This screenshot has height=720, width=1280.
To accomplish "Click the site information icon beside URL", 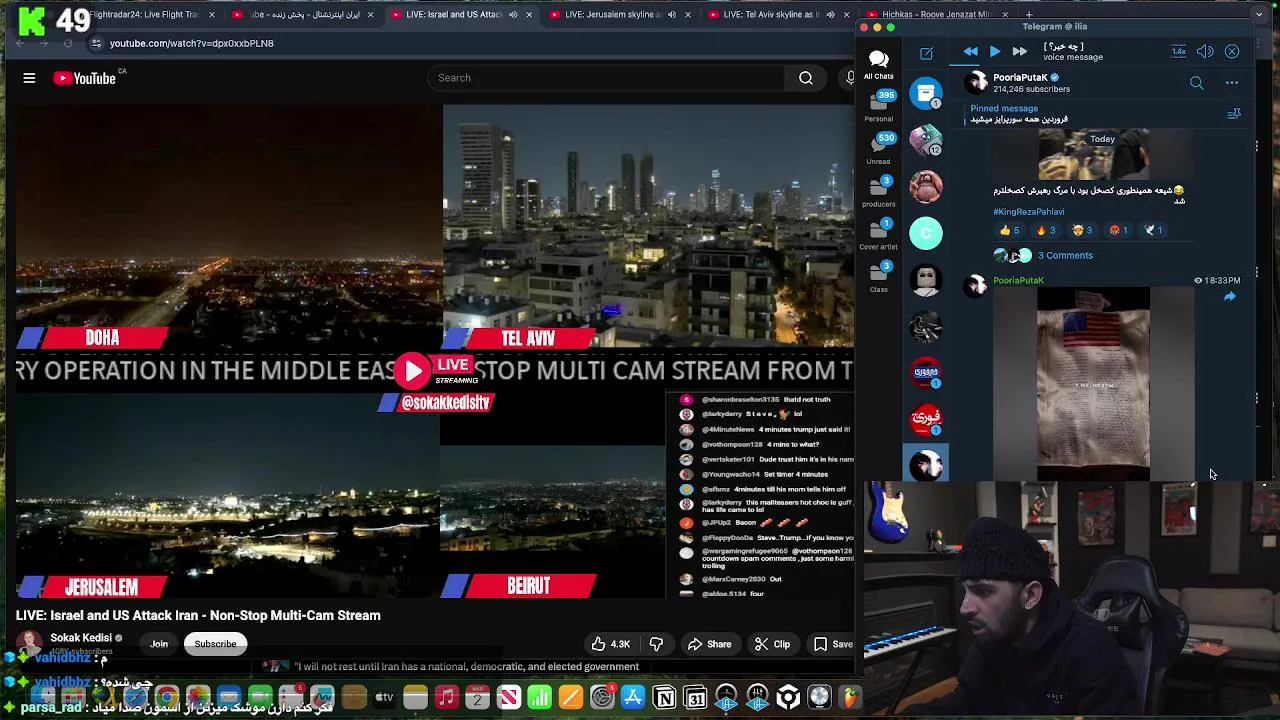I will point(96,43).
